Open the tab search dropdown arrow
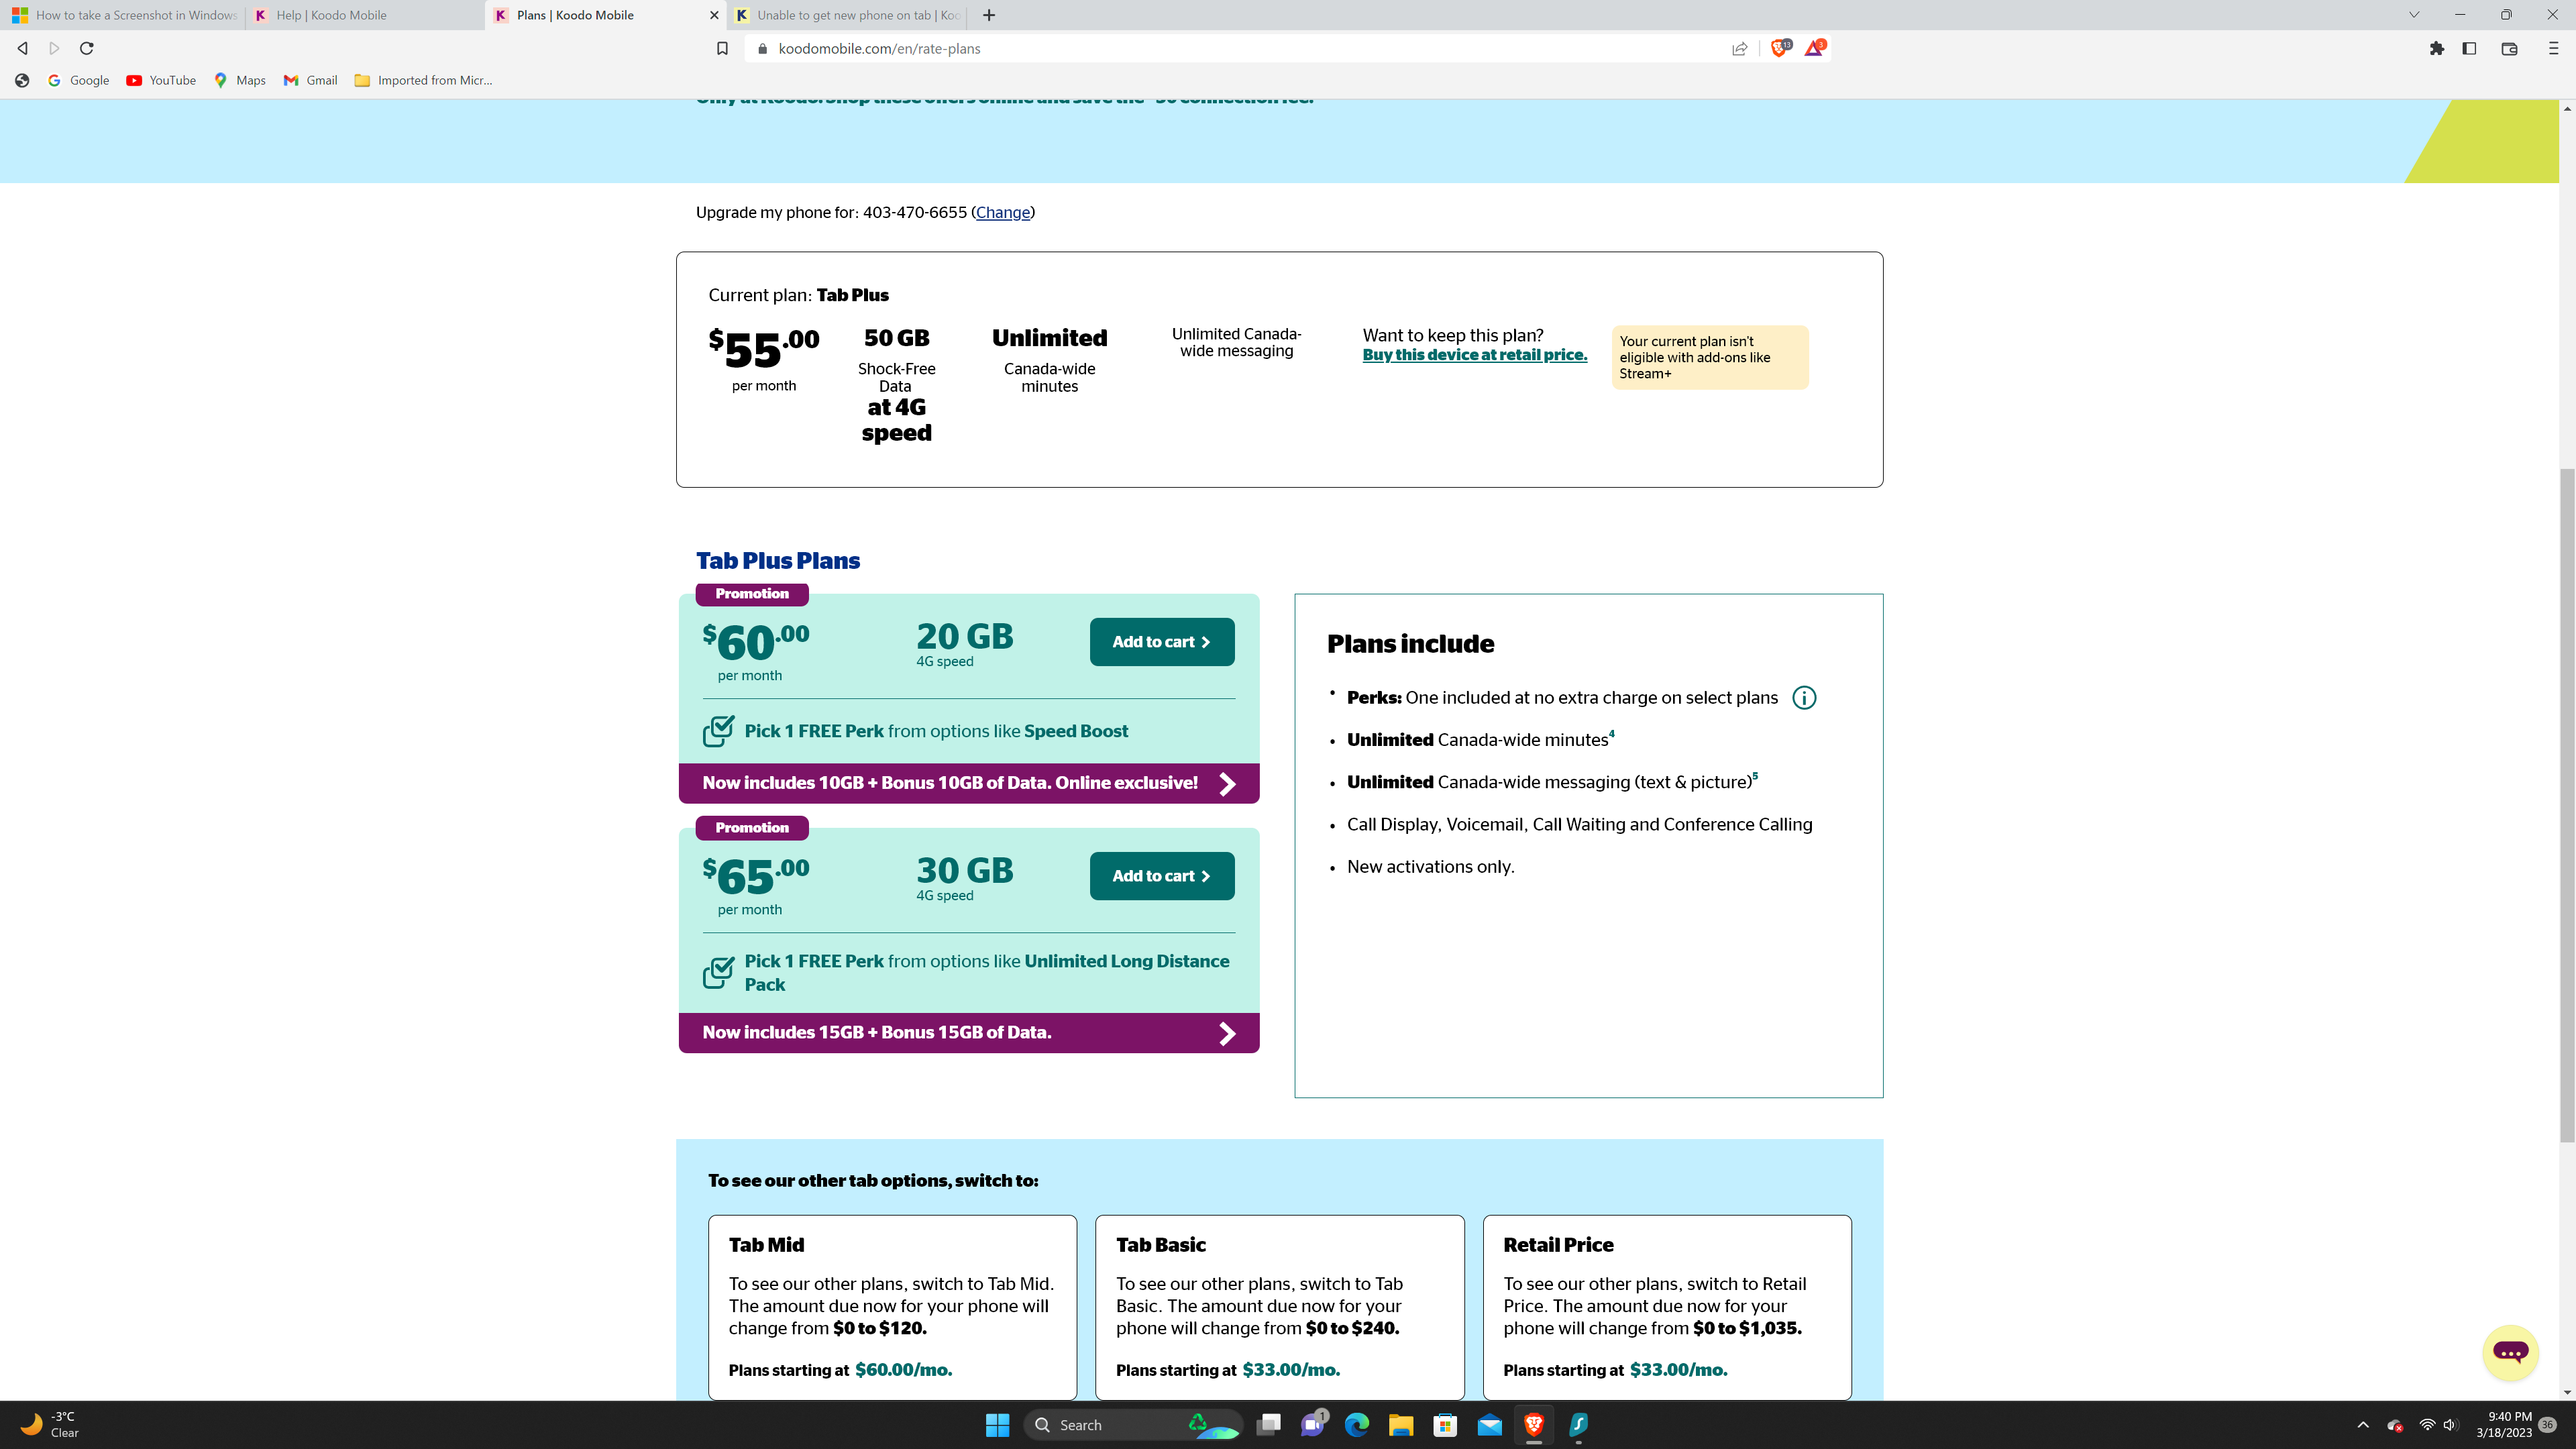 (x=2414, y=15)
